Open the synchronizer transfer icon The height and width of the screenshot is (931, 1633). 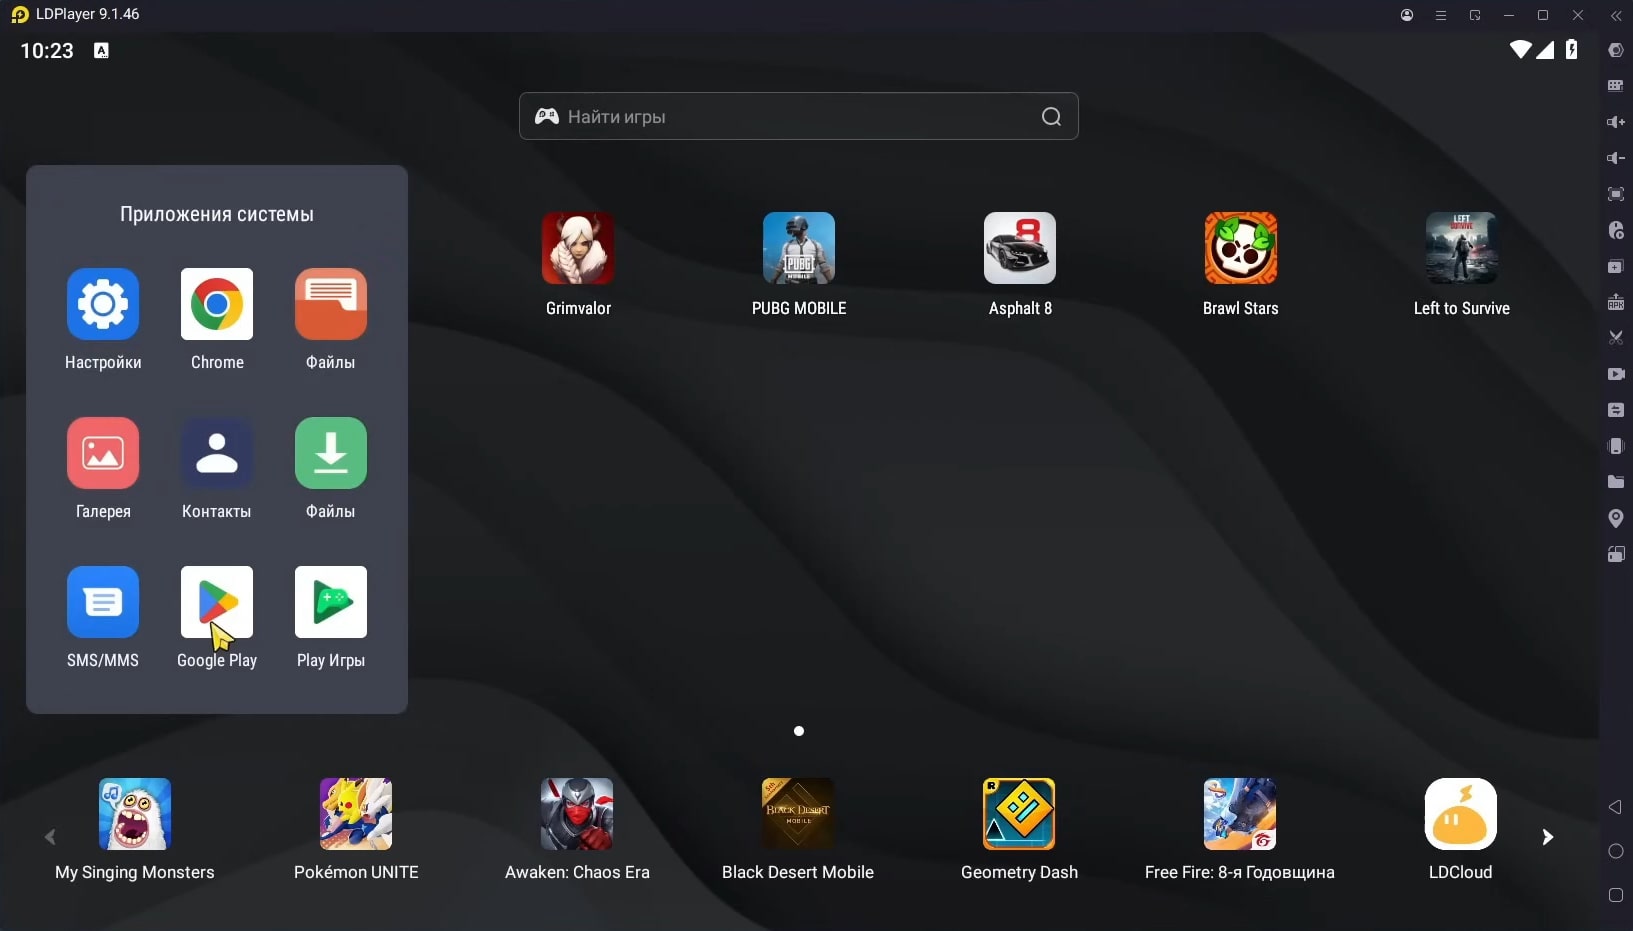[x=1615, y=410]
